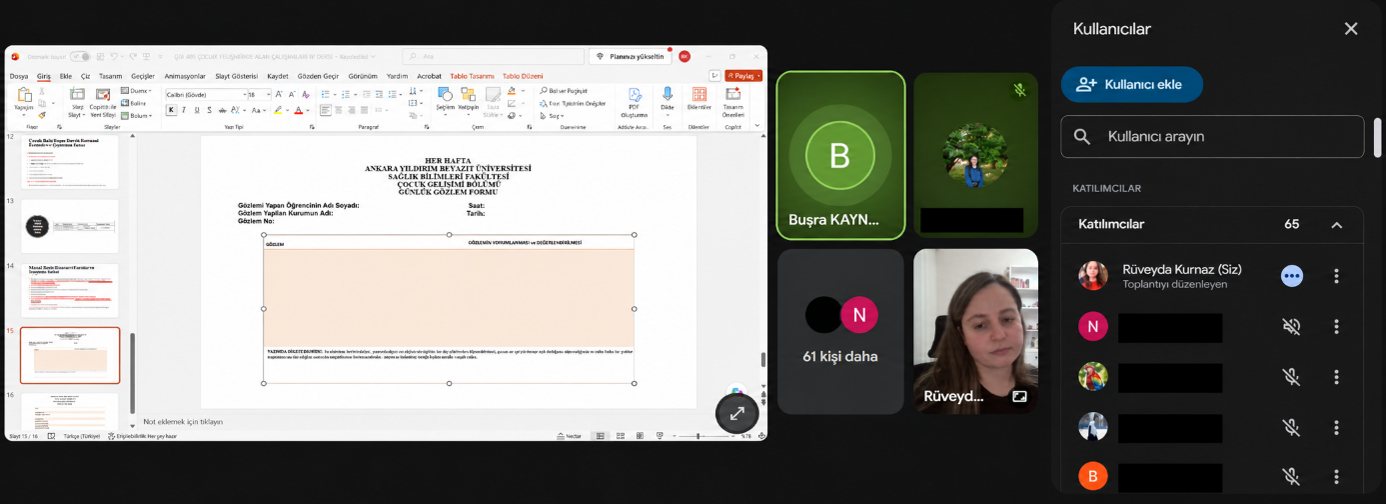
Task: Open the Düzen layout dropdown
Action: click(x=136, y=91)
